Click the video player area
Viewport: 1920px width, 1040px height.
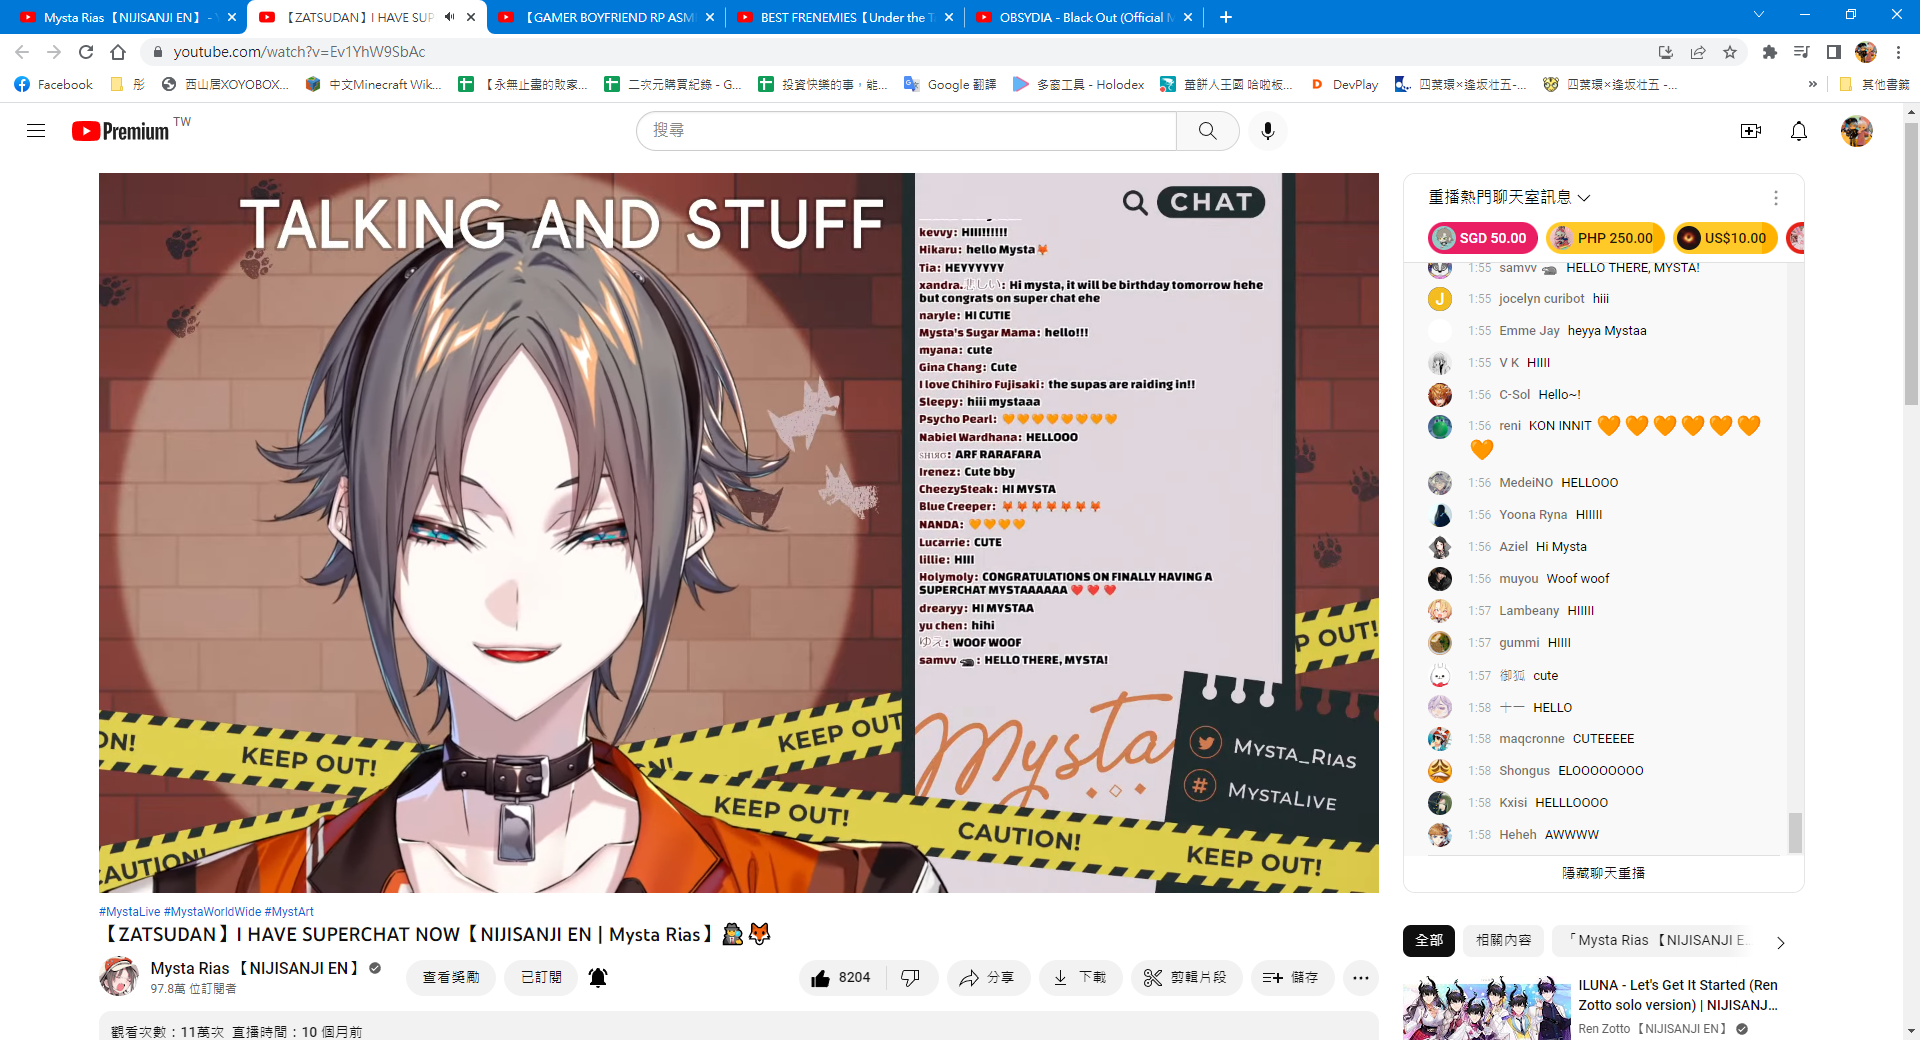[x=738, y=533]
